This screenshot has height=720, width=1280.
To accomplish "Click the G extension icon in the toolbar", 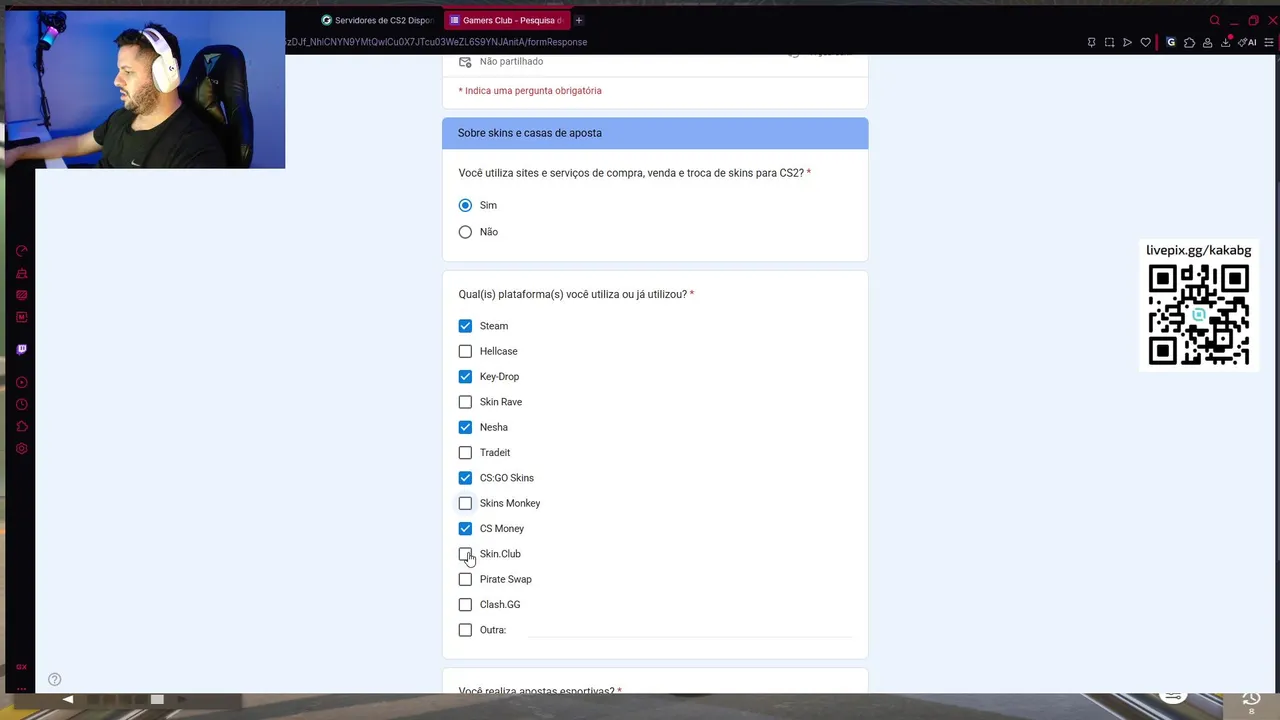I will point(1171,42).
